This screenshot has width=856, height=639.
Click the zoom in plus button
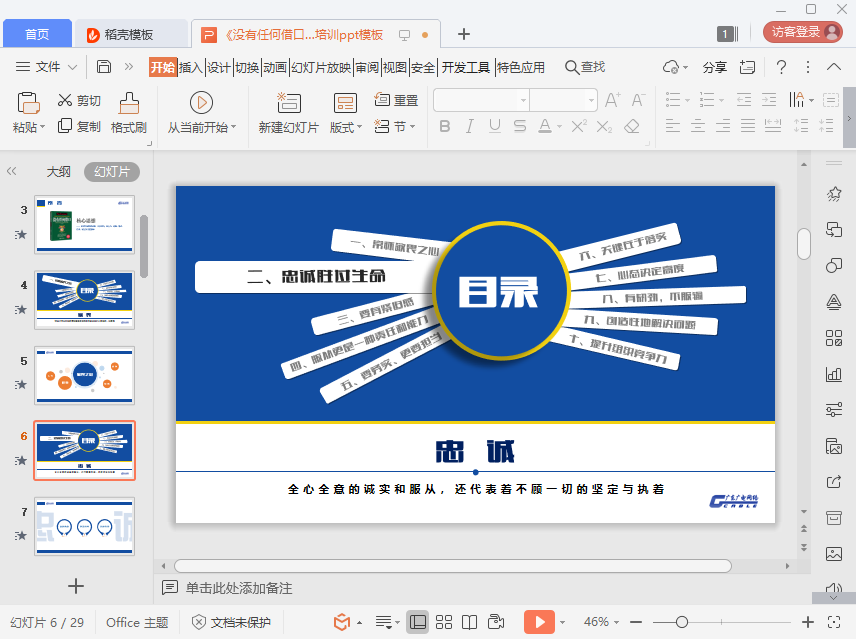pos(807,622)
